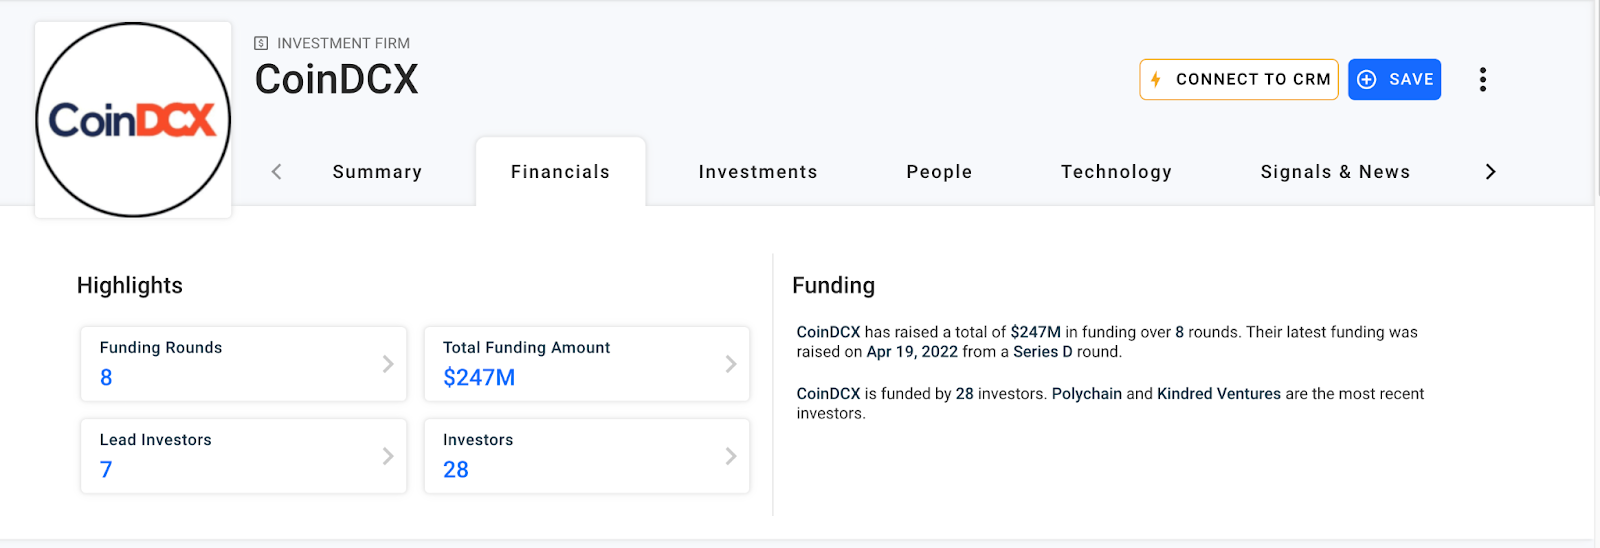Screen dimensions: 1600x548
Task: Switch to the Summary tab
Action: pos(377,172)
